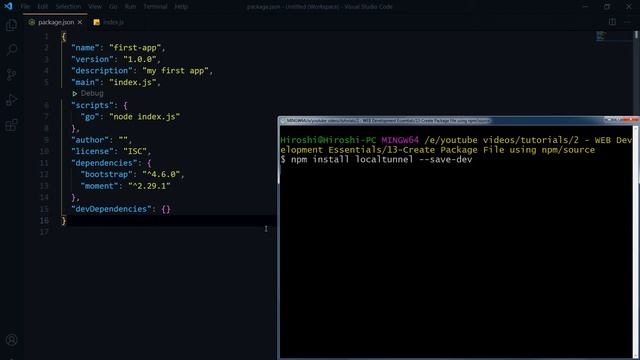
Task: Click the "1.0.0" version value
Action: pos(140,59)
